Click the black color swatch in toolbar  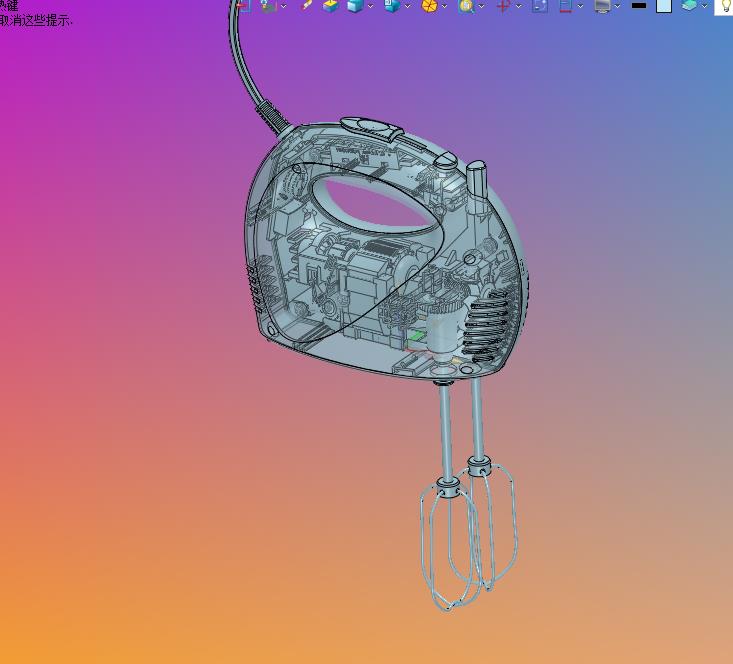[x=639, y=6]
